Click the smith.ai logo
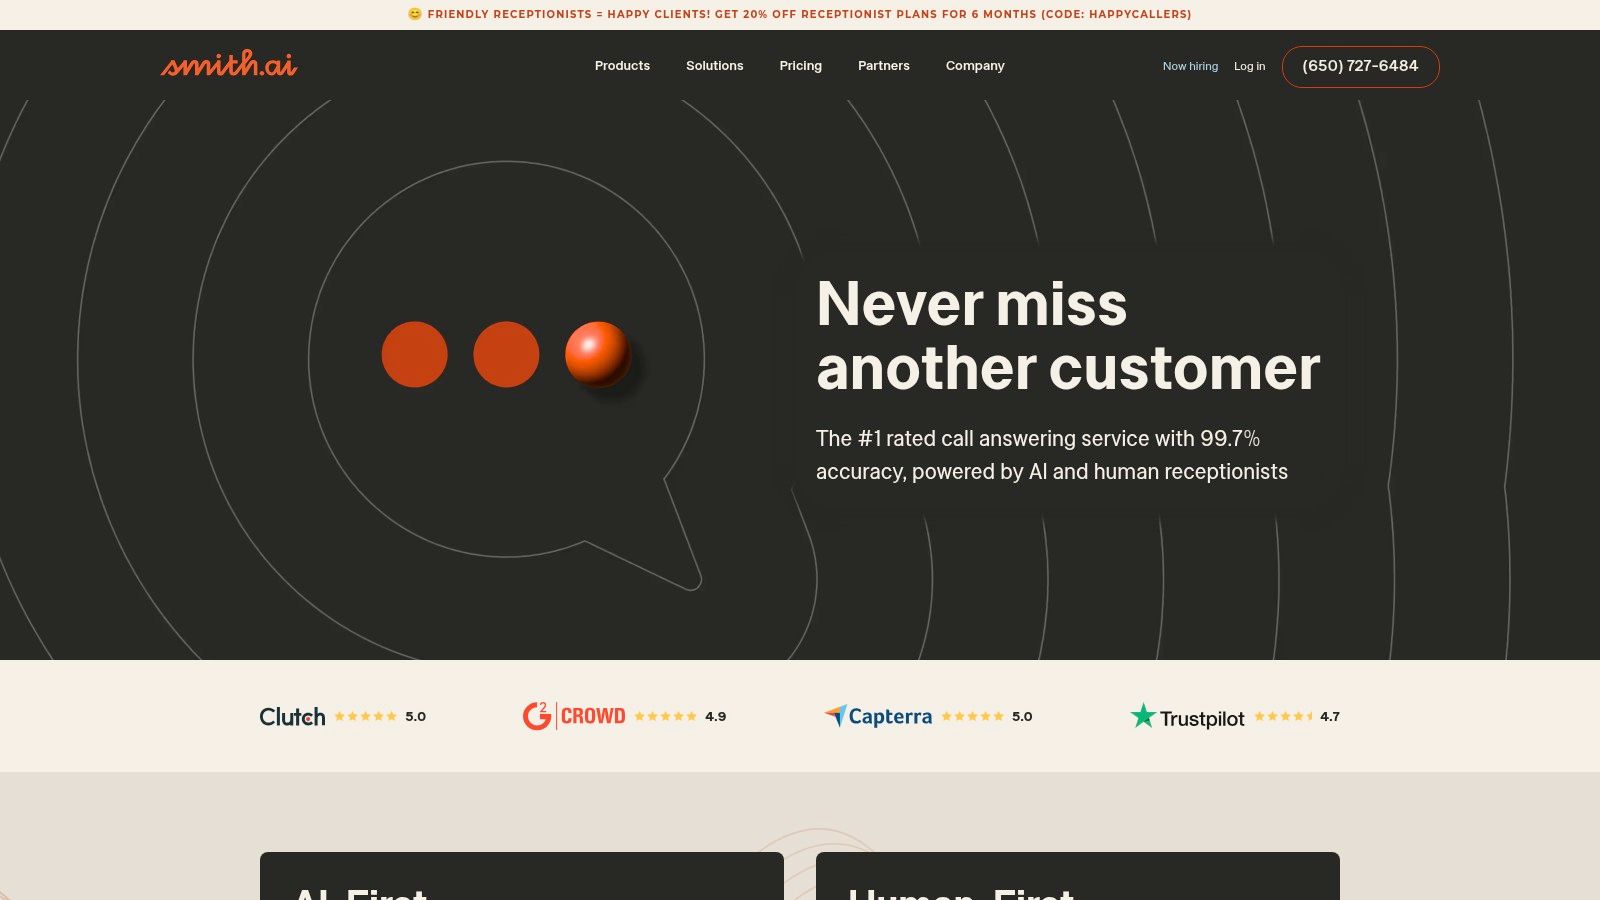Image resolution: width=1600 pixels, height=900 pixels. (x=229, y=64)
